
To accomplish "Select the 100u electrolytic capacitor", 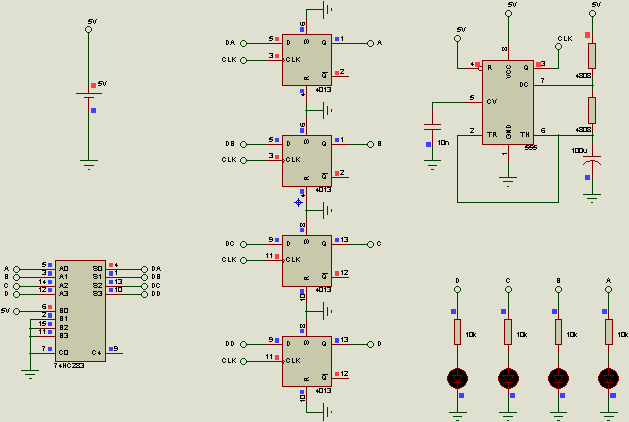I will [x=592, y=160].
